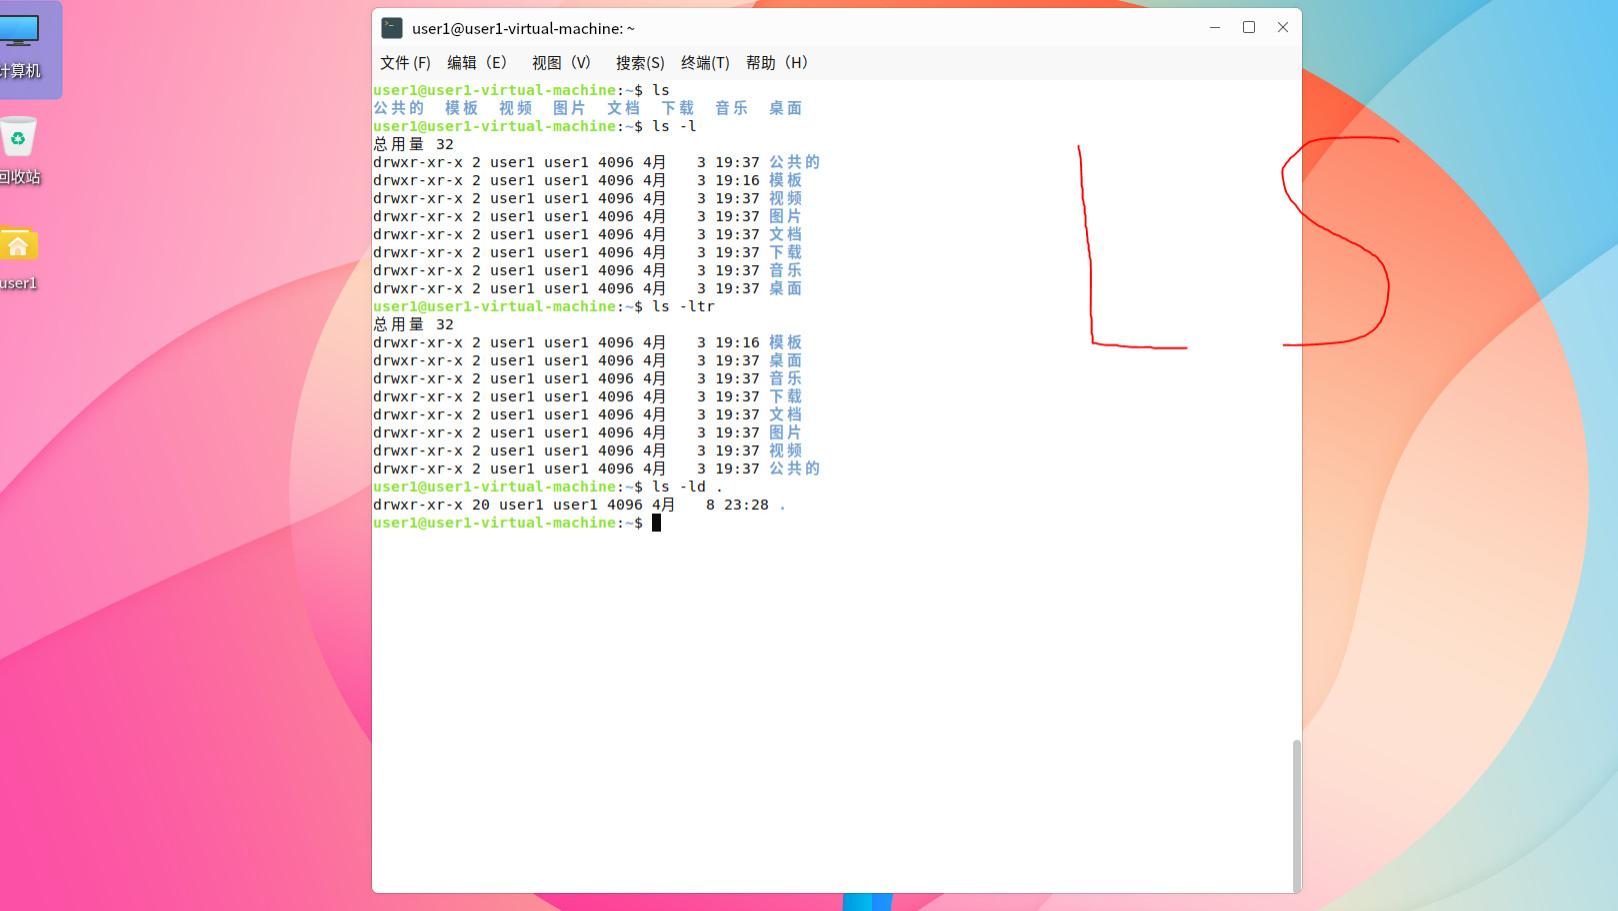
Task: Click the terminal vertical scrollbar
Action: pyautogui.click(x=1297, y=815)
